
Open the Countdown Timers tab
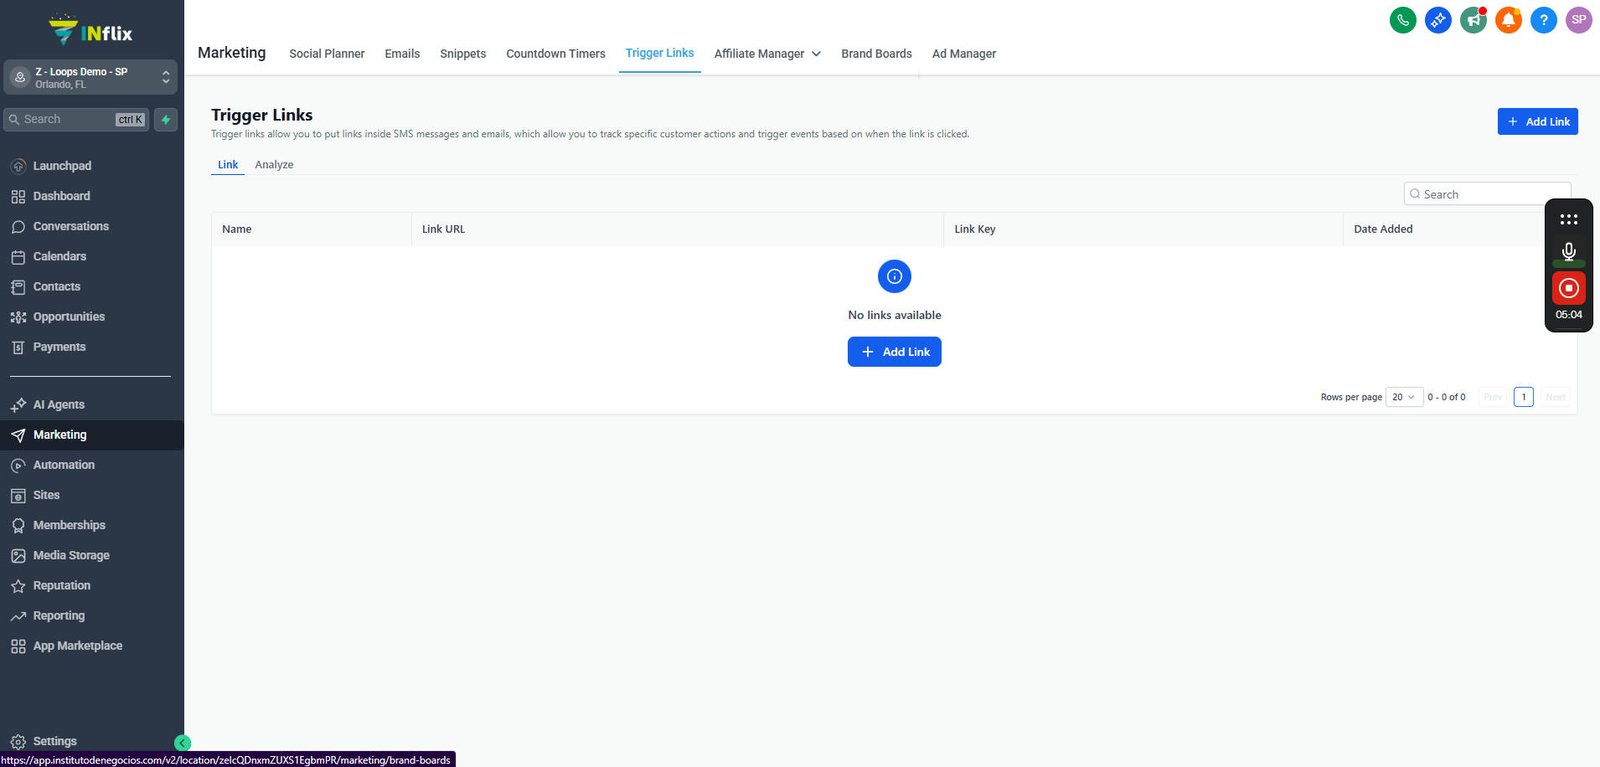click(556, 54)
